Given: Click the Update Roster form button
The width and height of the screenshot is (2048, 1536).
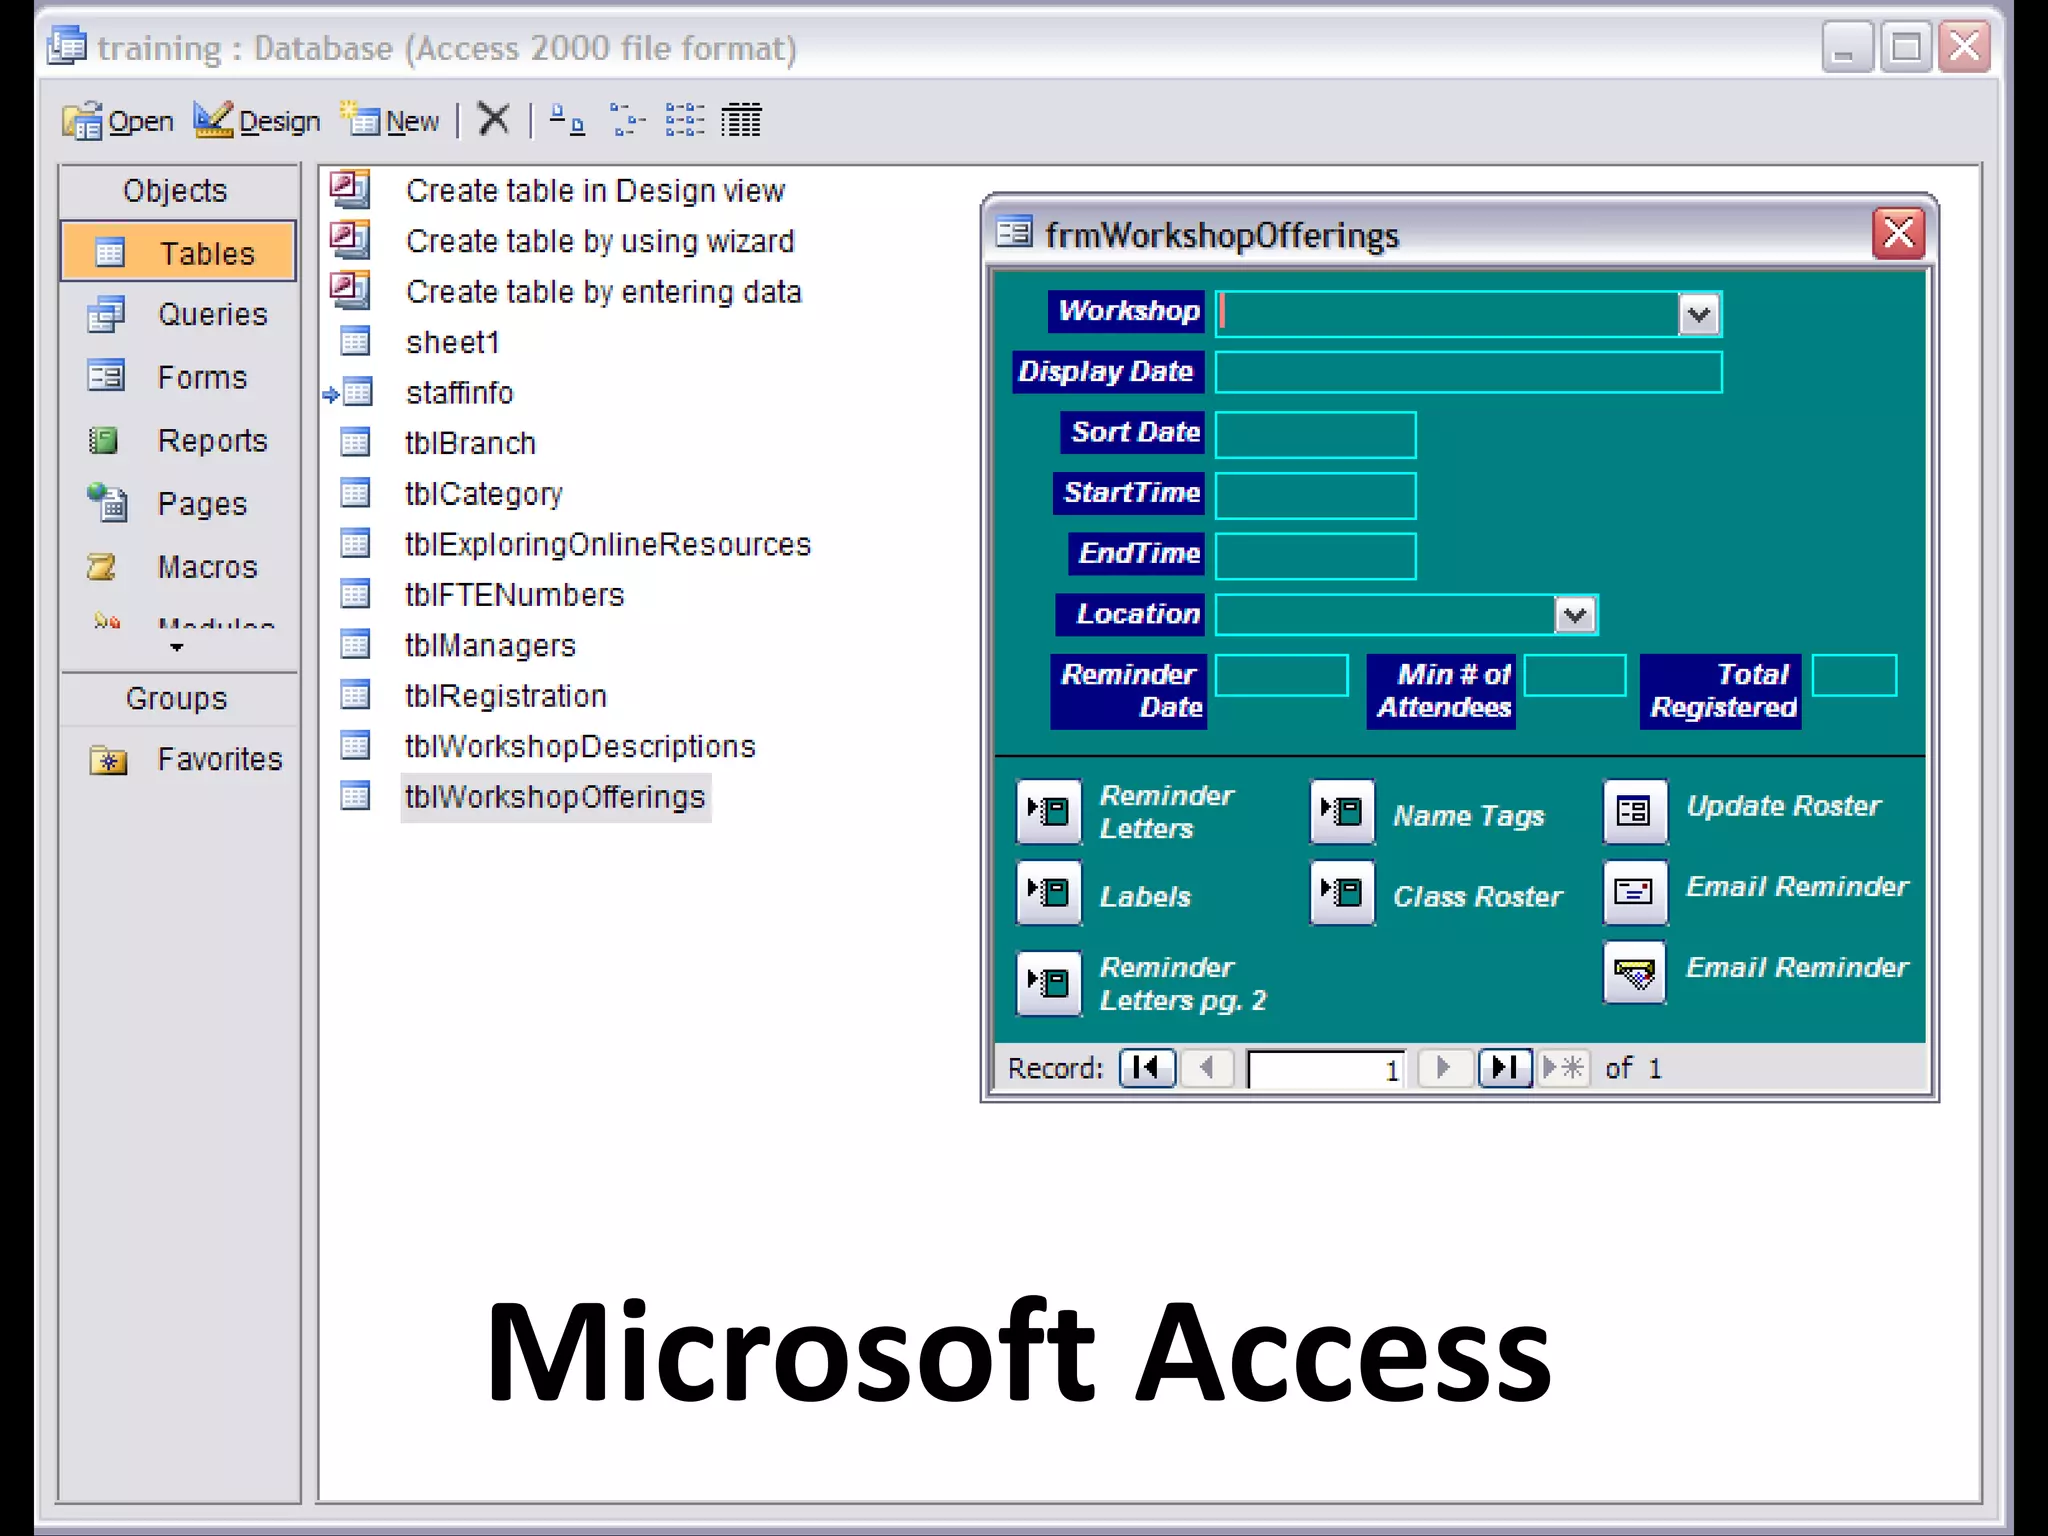Looking at the screenshot, I should point(1634,811).
